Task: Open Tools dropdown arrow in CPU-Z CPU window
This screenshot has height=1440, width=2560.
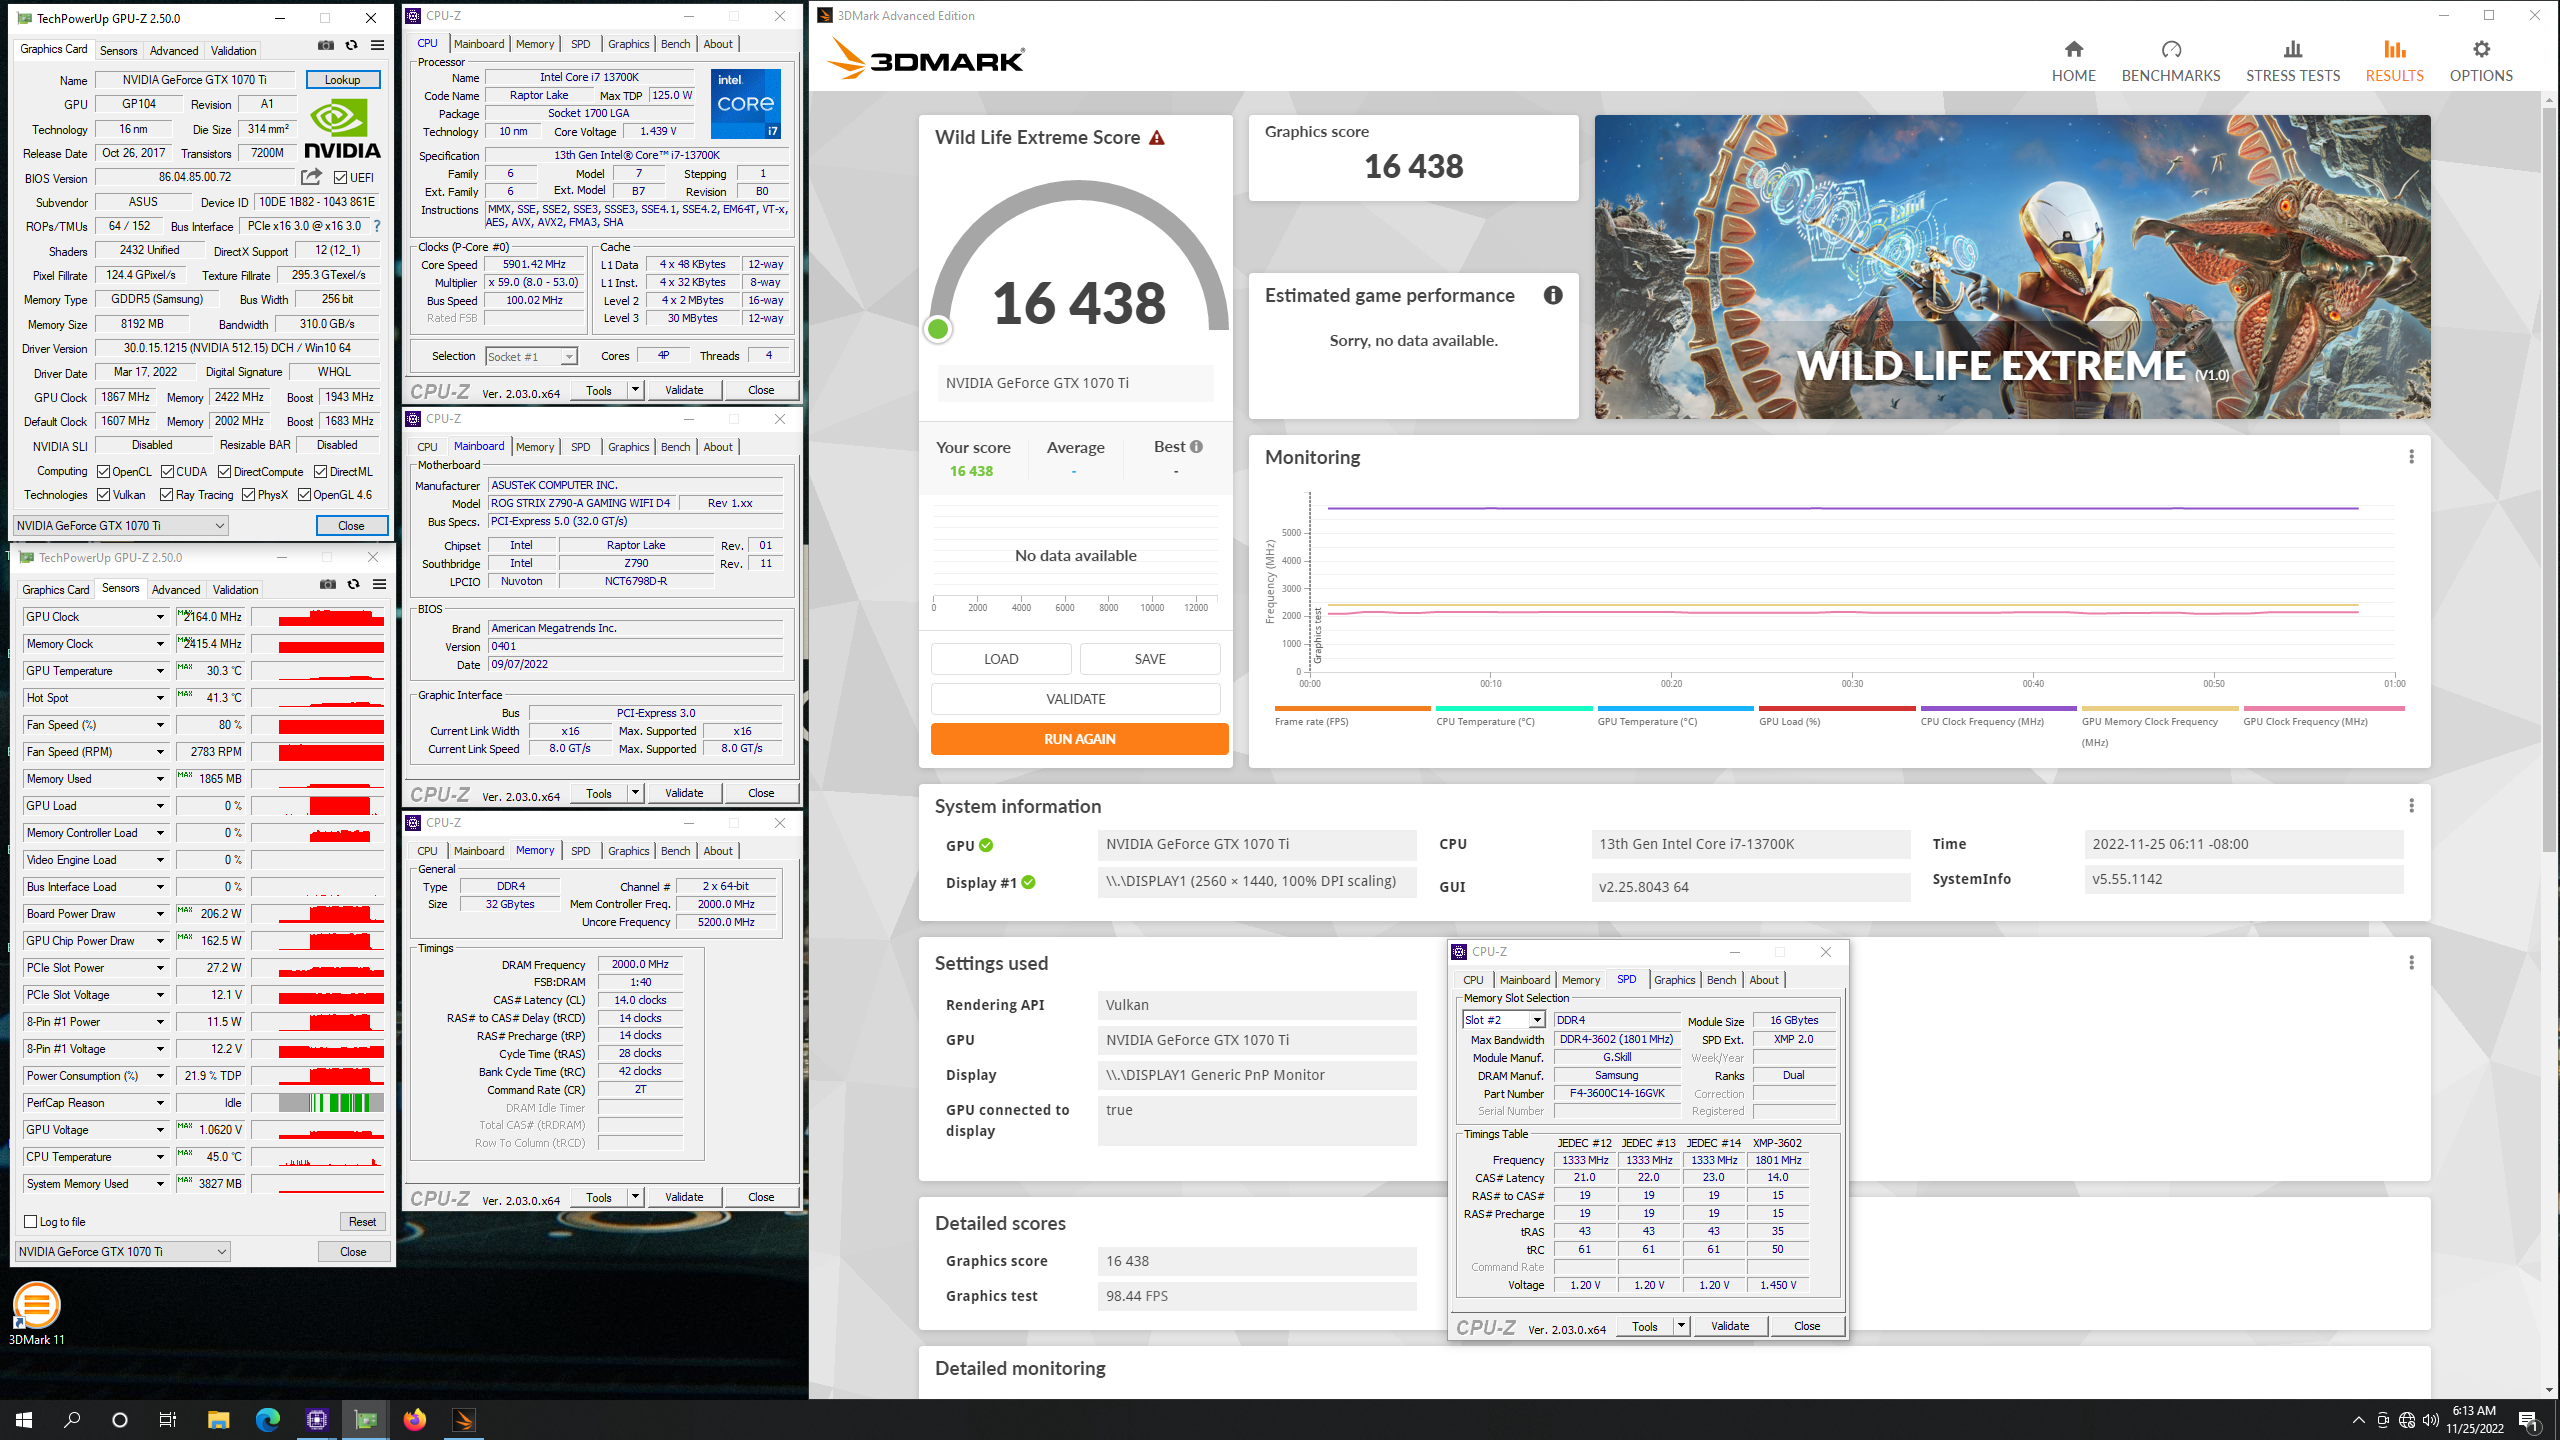Action: click(636, 390)
